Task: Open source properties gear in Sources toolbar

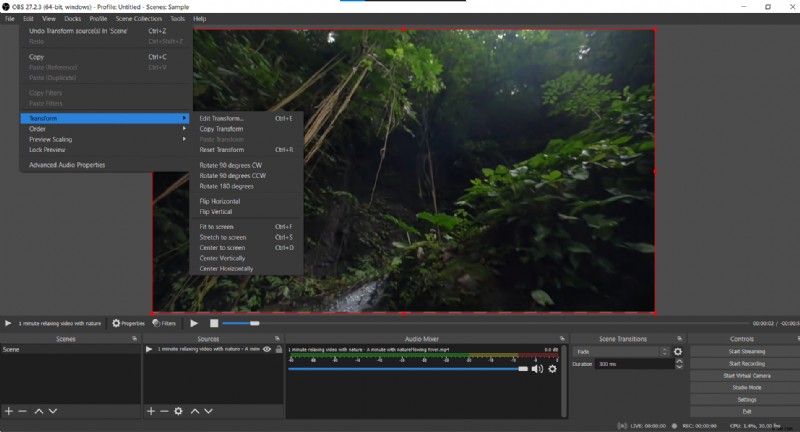Action: coord(178,411)
